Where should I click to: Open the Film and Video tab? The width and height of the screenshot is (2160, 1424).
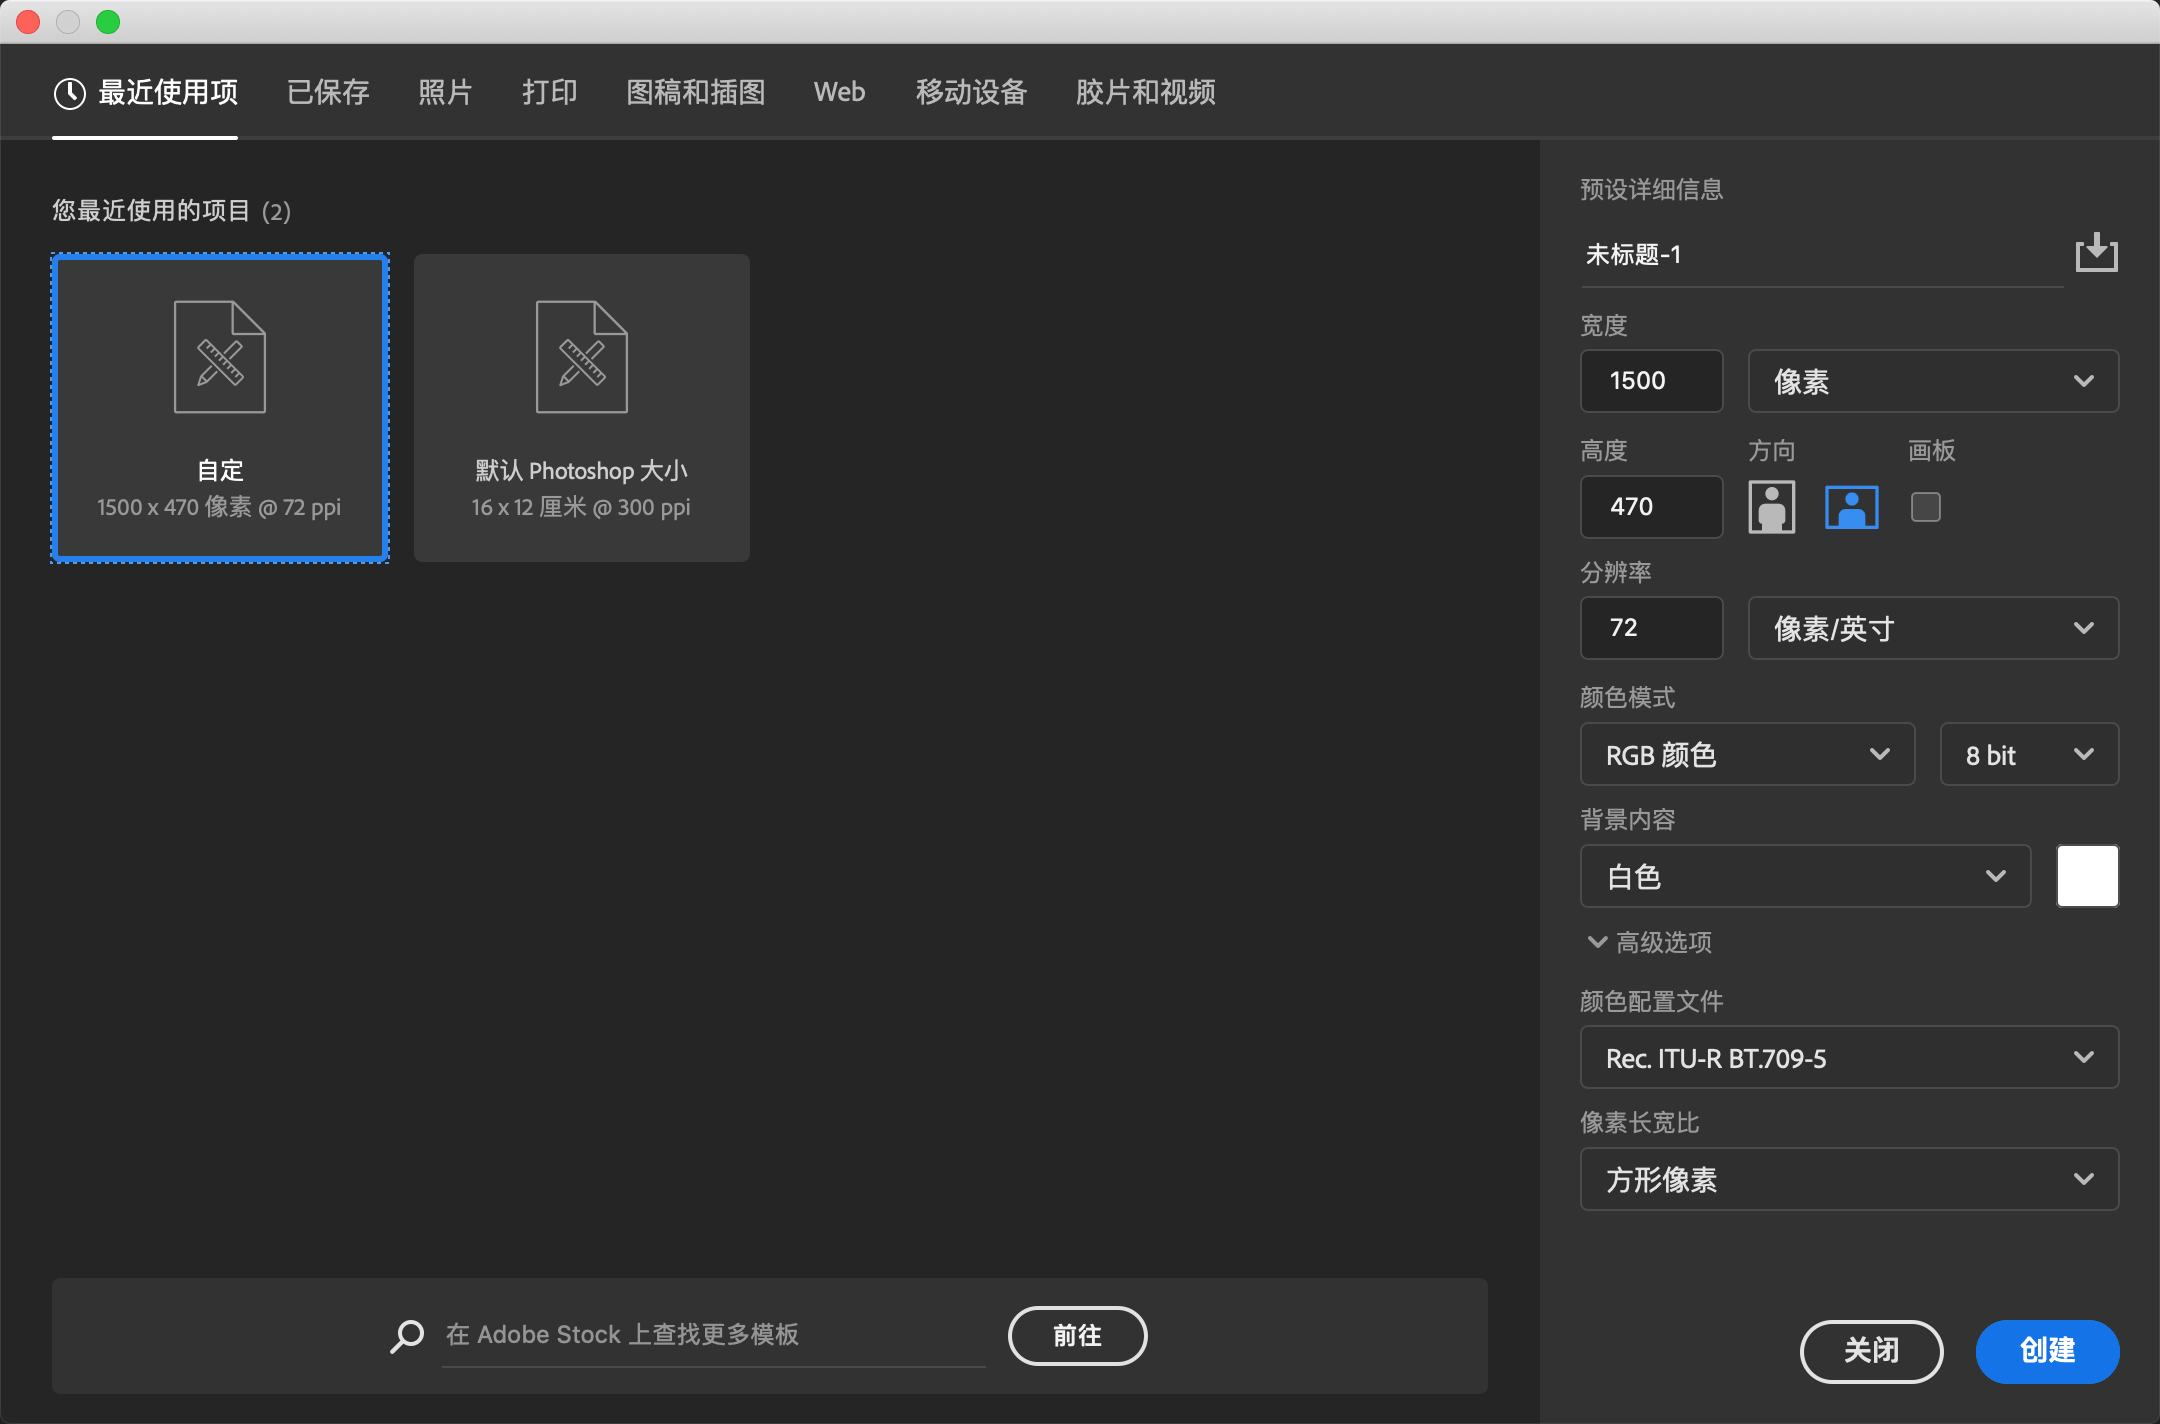pos(1145,92)
